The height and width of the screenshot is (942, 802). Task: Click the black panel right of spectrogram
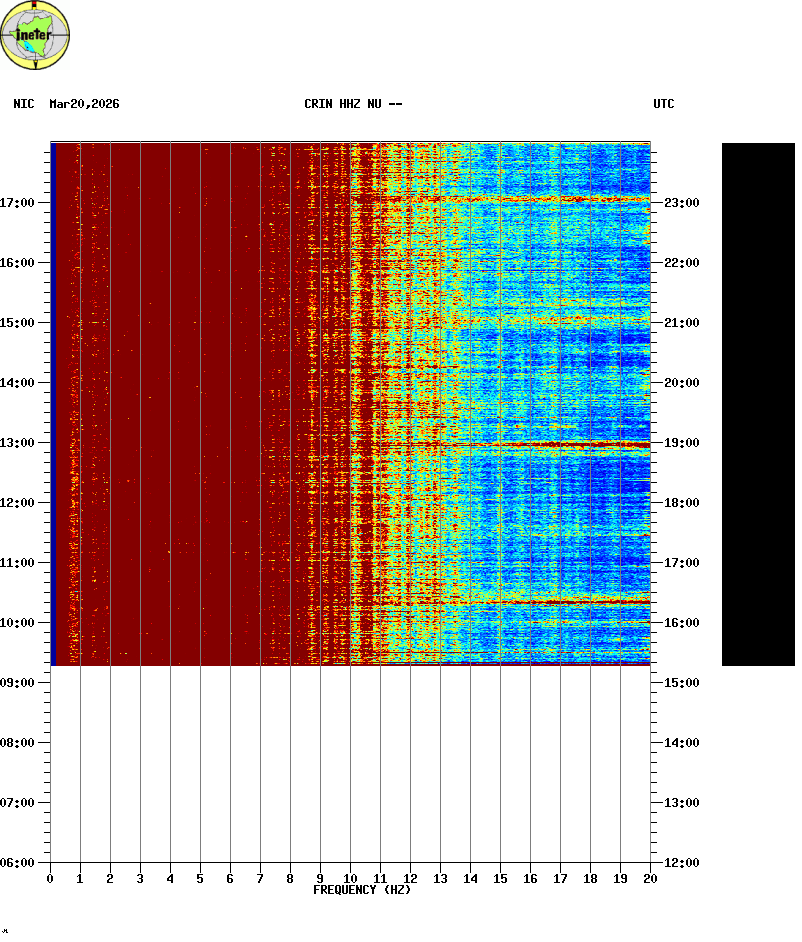(758, 404)
